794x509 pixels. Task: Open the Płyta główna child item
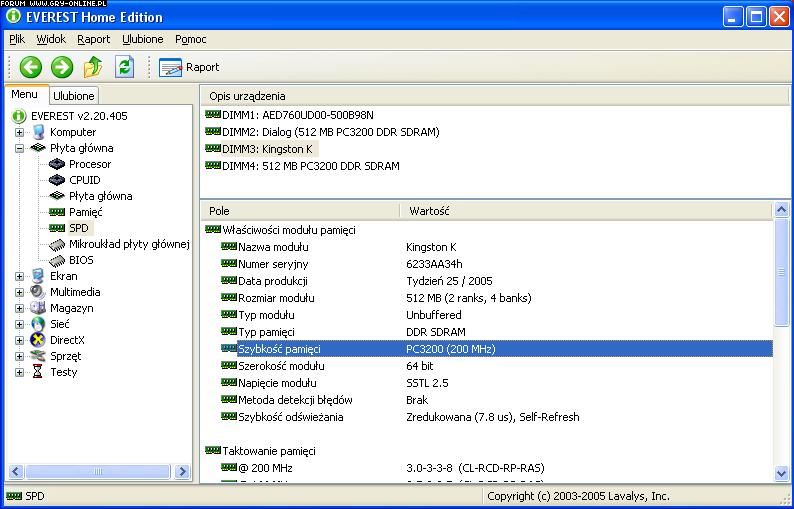(100, 196)
